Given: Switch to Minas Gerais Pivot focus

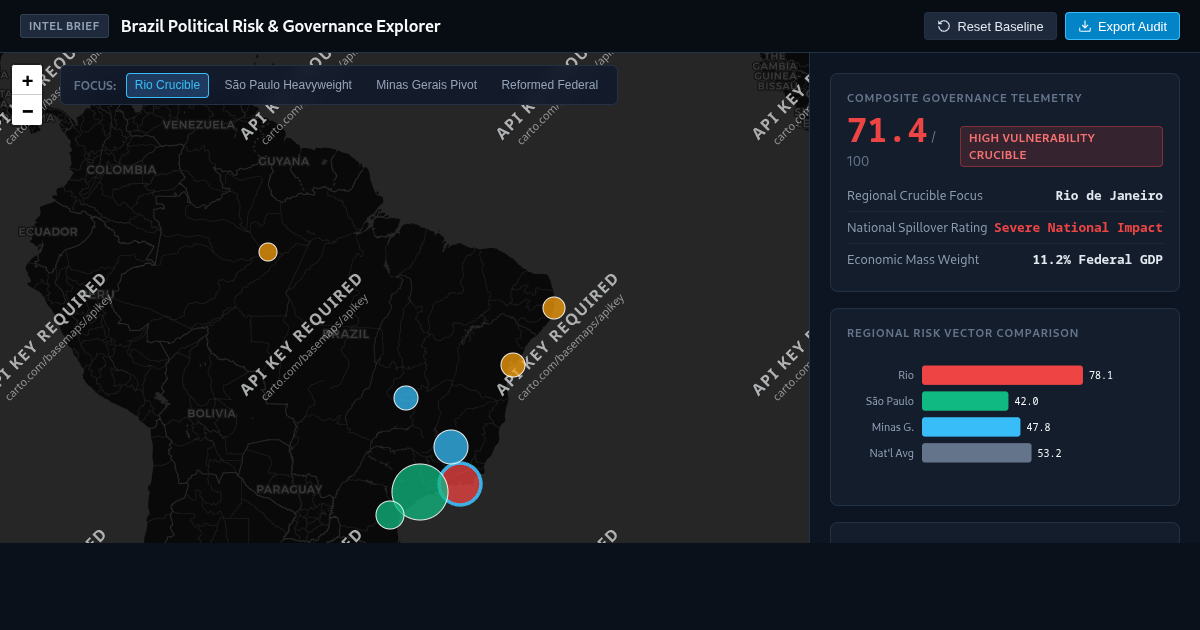Looking at the screenshot, I should pos(426,85).
